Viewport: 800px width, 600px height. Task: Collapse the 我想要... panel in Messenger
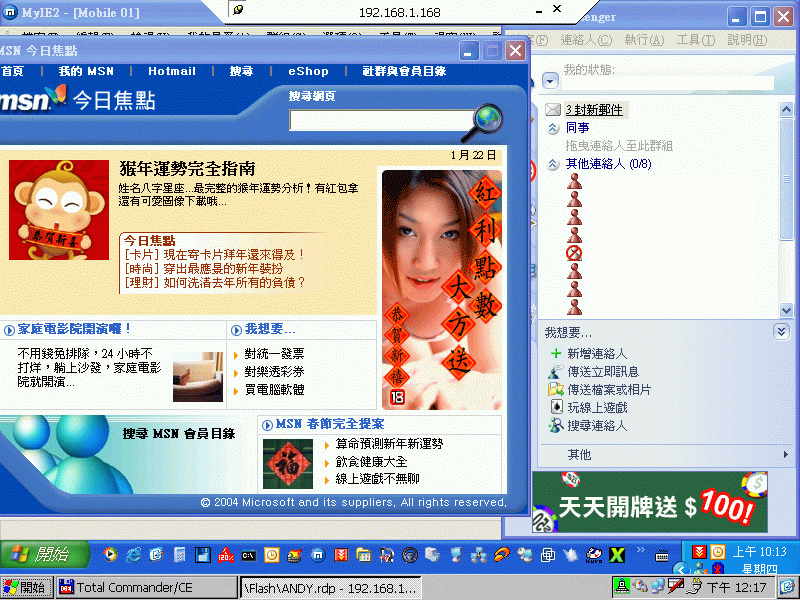point(781,331)
